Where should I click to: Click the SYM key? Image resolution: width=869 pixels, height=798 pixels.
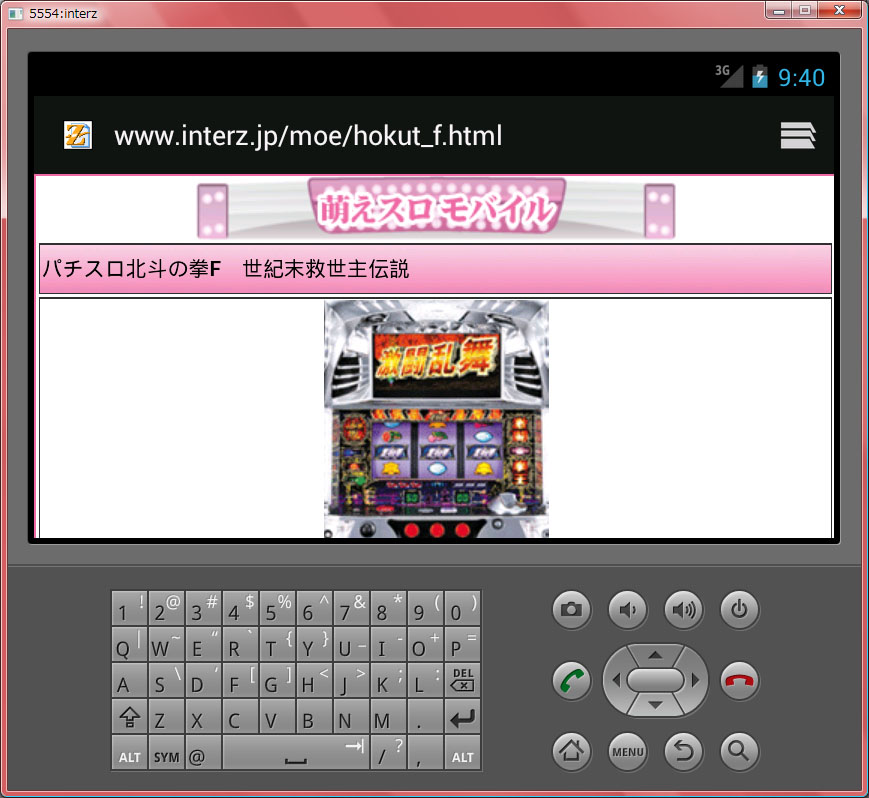click(166, 753)
